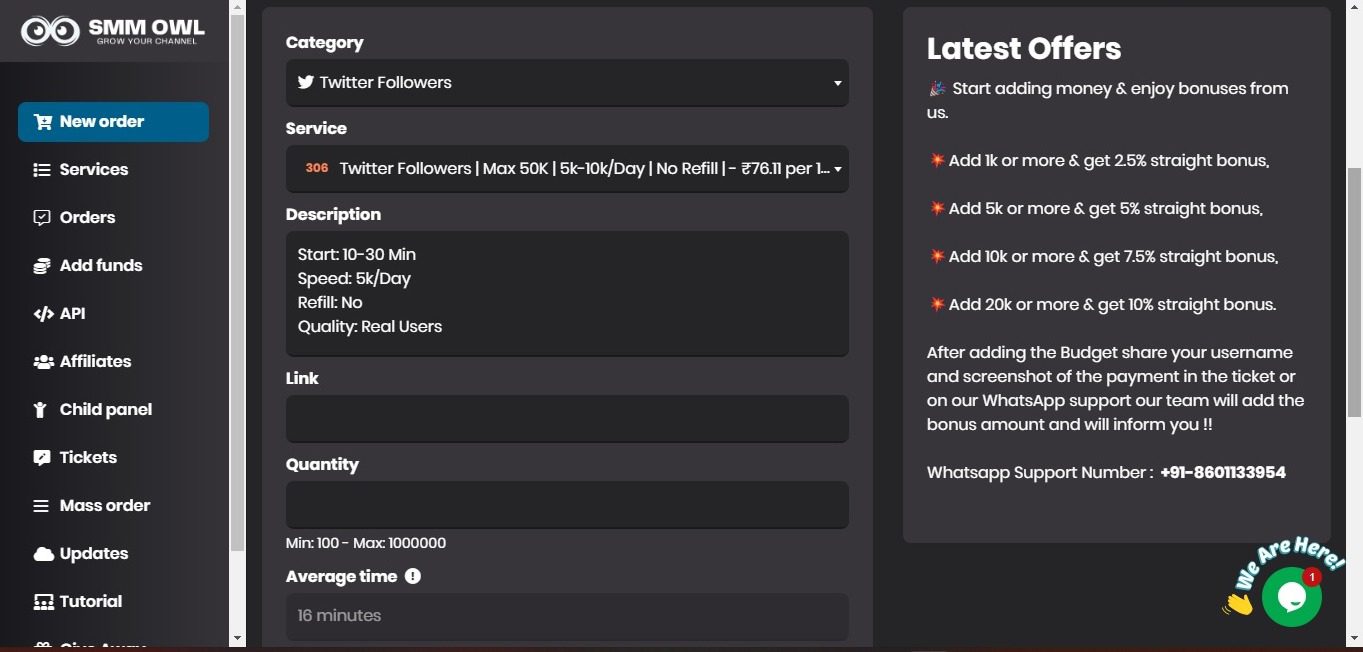
Task: Click the Add funds money icon
Action: click(41, 265)
